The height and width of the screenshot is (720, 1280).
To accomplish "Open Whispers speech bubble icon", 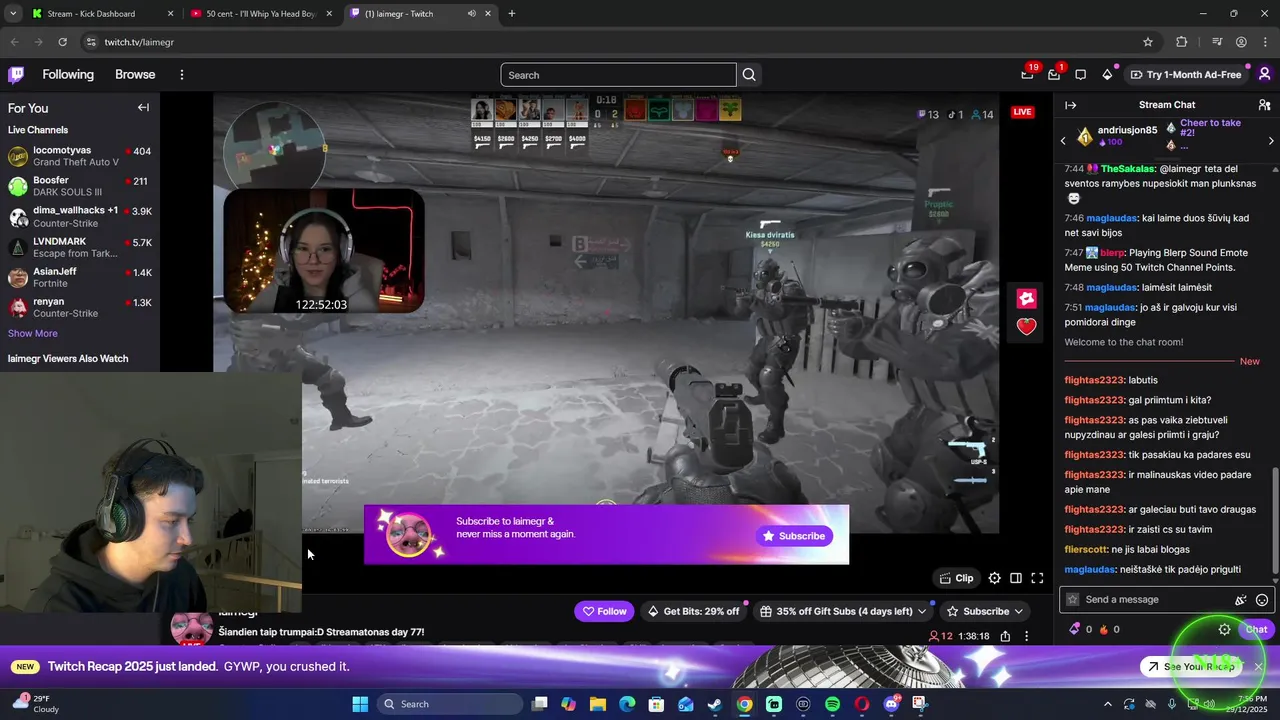I will pyautogui.click(x=1080, y=74).
